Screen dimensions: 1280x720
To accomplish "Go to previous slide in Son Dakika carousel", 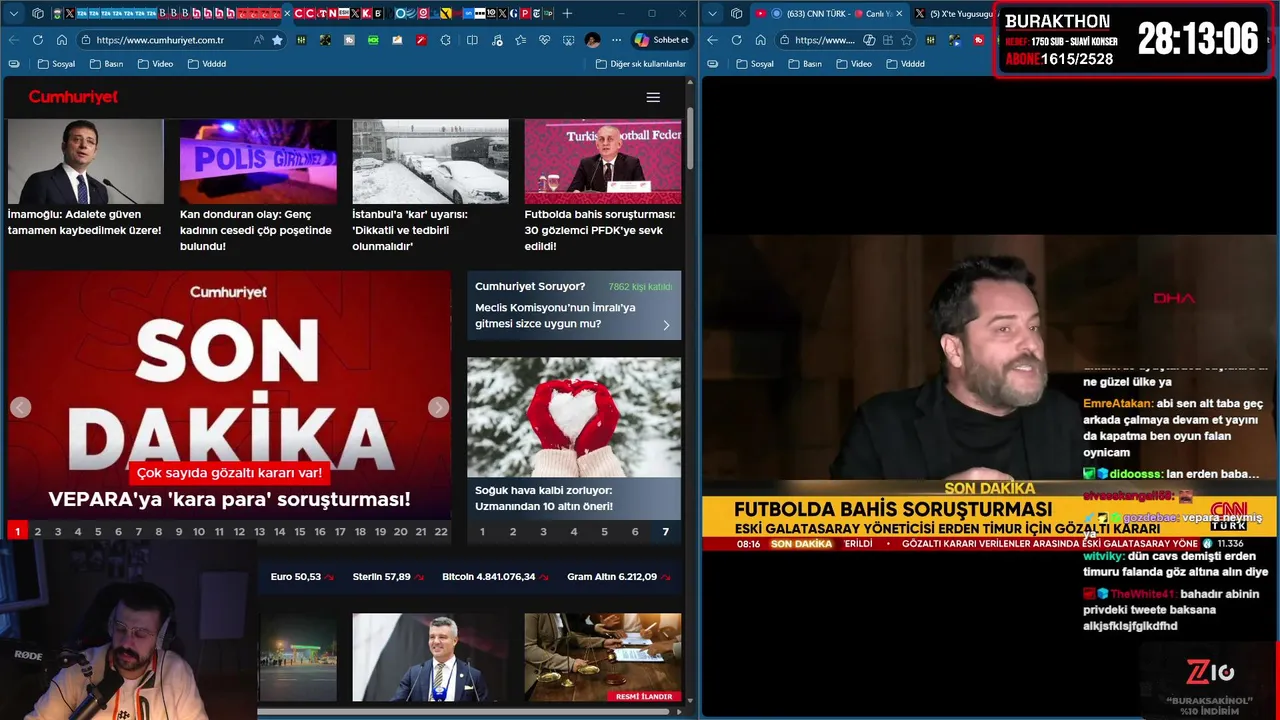I will point(20,407).
